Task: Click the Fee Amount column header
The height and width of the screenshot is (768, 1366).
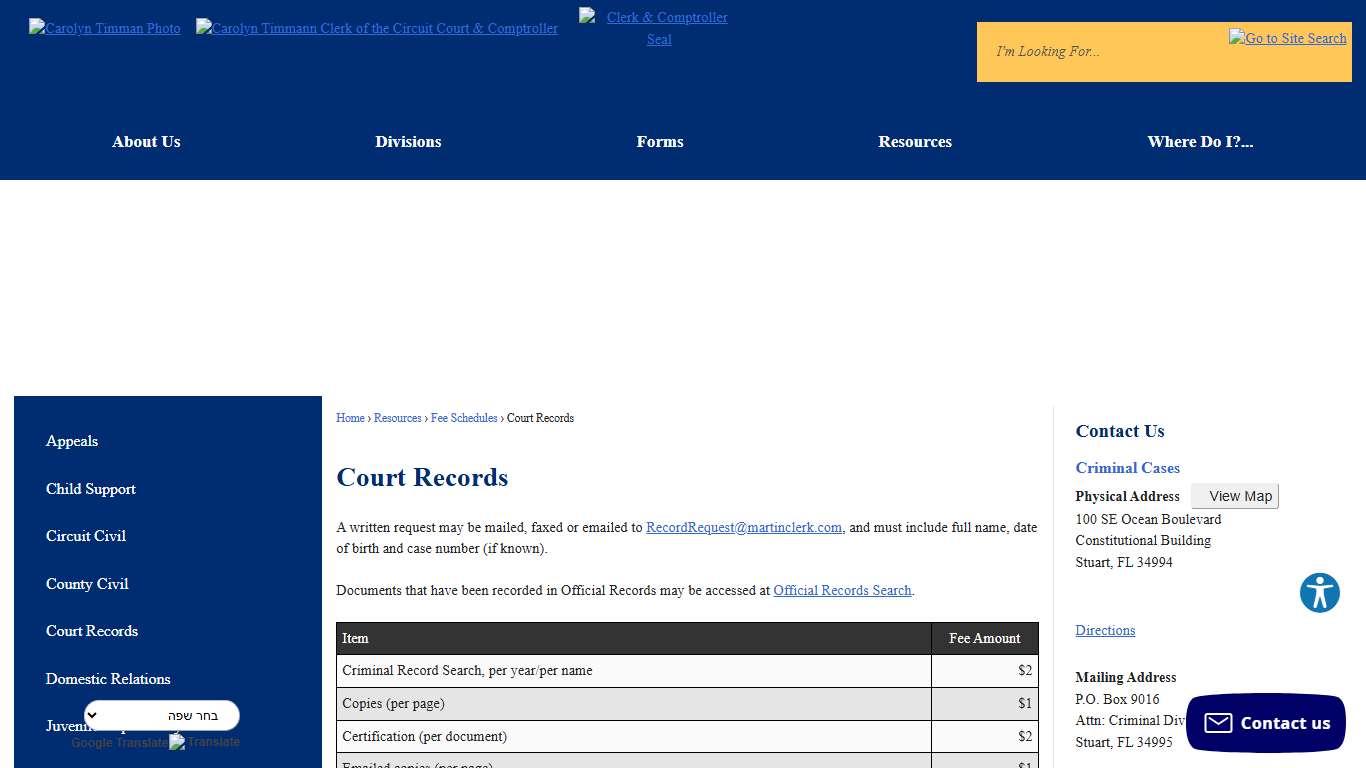Action: coord(985,638)
